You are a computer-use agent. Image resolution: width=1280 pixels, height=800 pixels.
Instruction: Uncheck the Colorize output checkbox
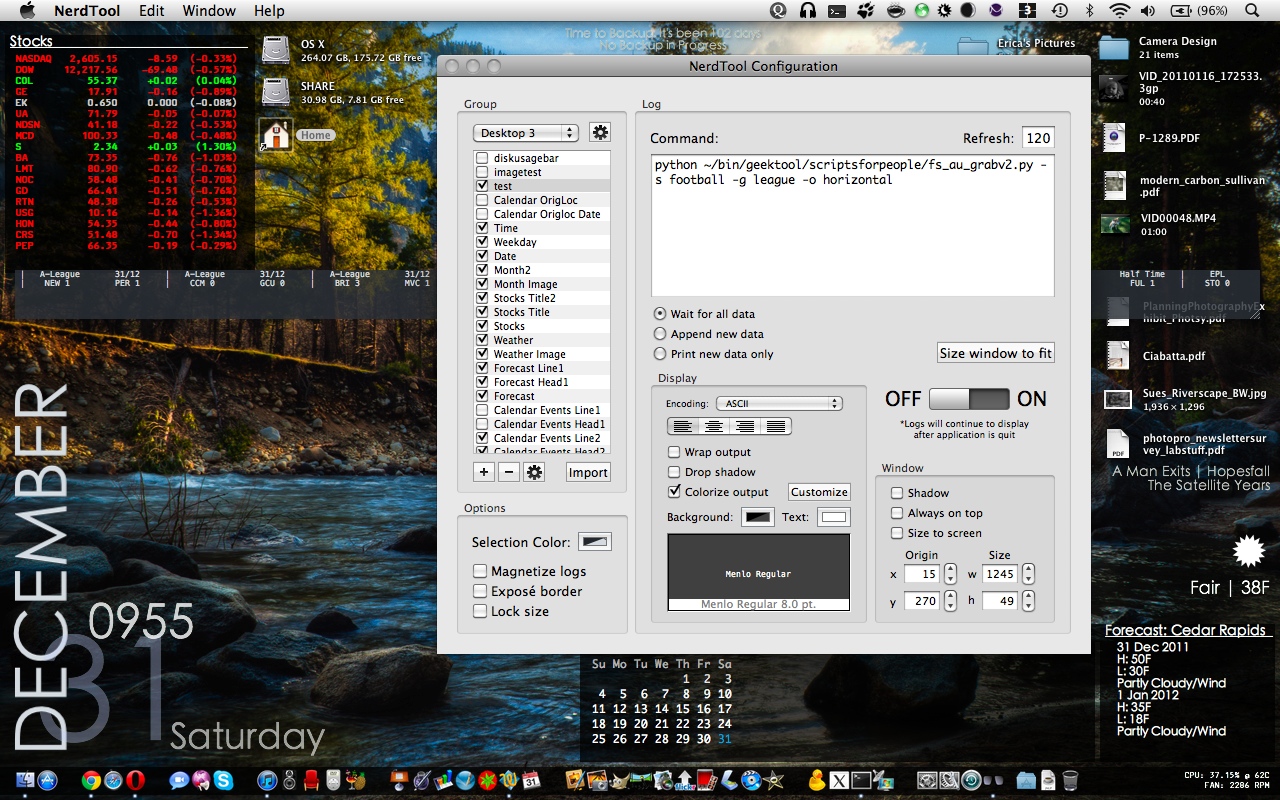pyautogui.click(x=674, y=492)
